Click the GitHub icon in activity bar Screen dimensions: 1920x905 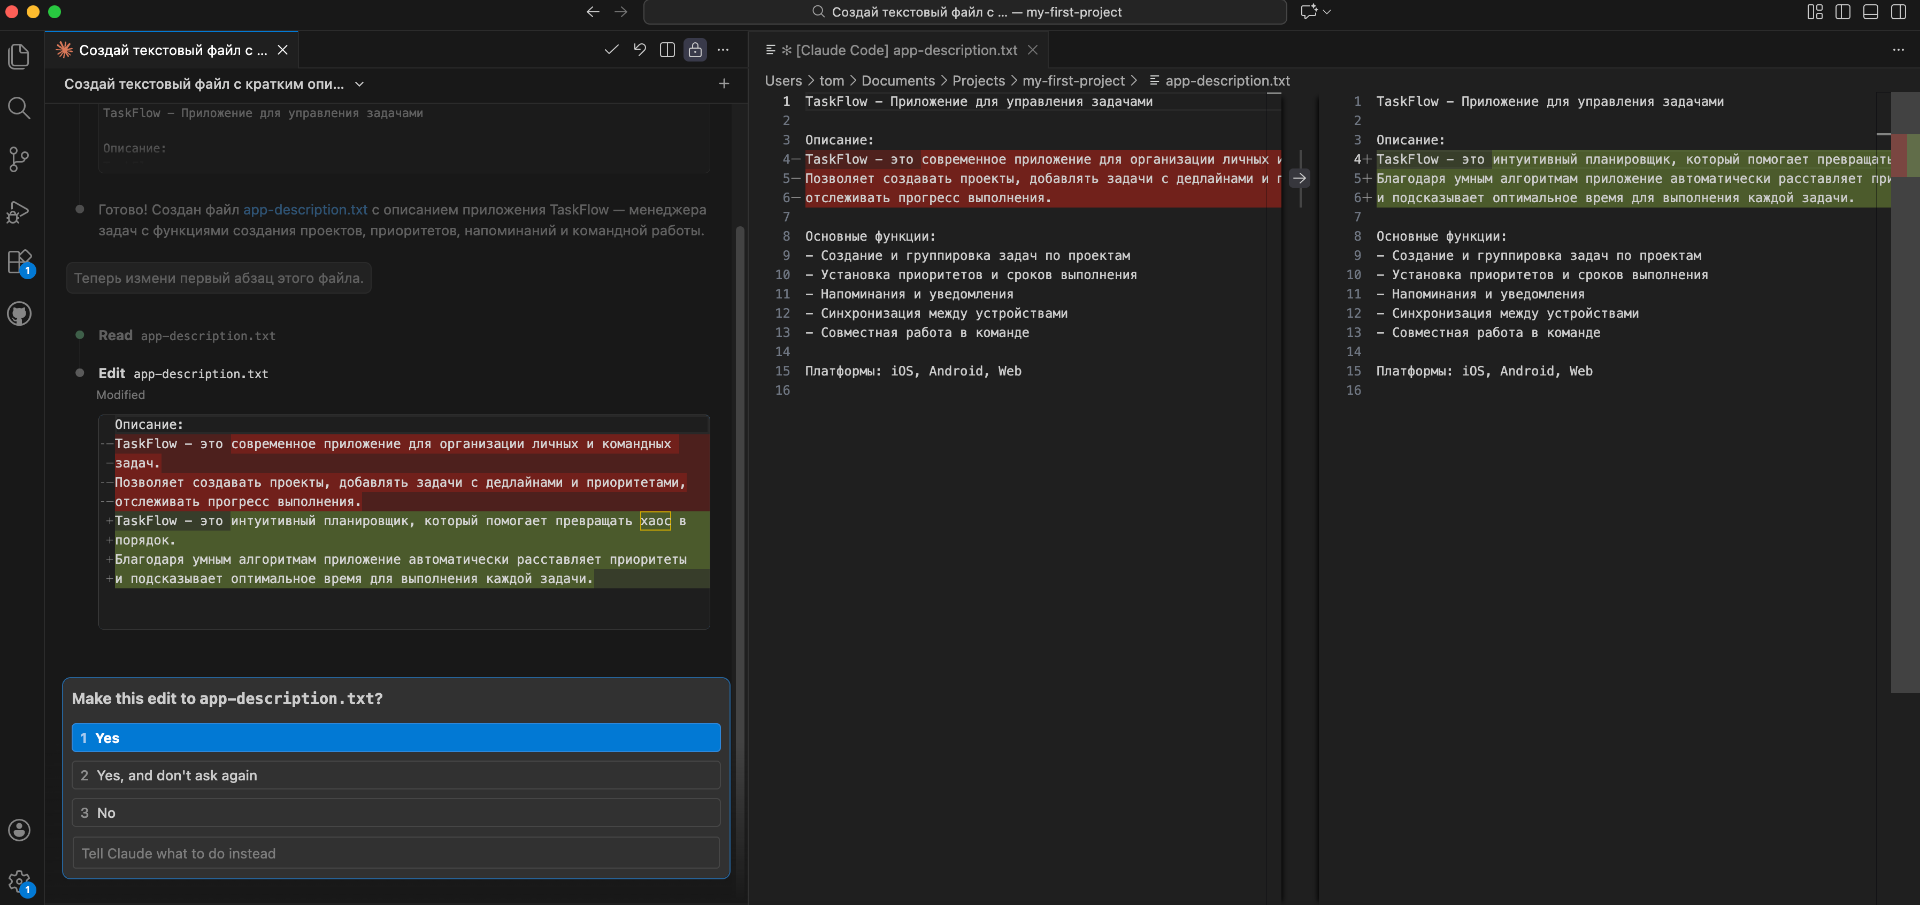click(19, 314)
